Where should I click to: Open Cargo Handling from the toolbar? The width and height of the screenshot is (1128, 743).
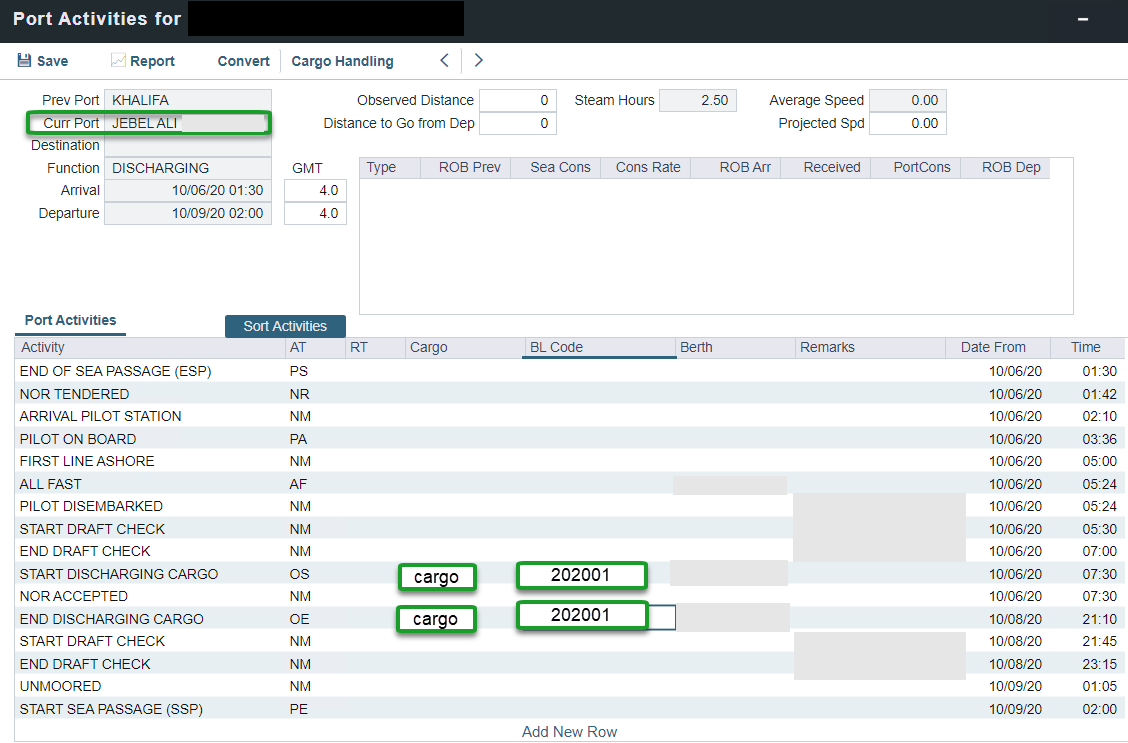pyautogui.click(x=342, y=61)
